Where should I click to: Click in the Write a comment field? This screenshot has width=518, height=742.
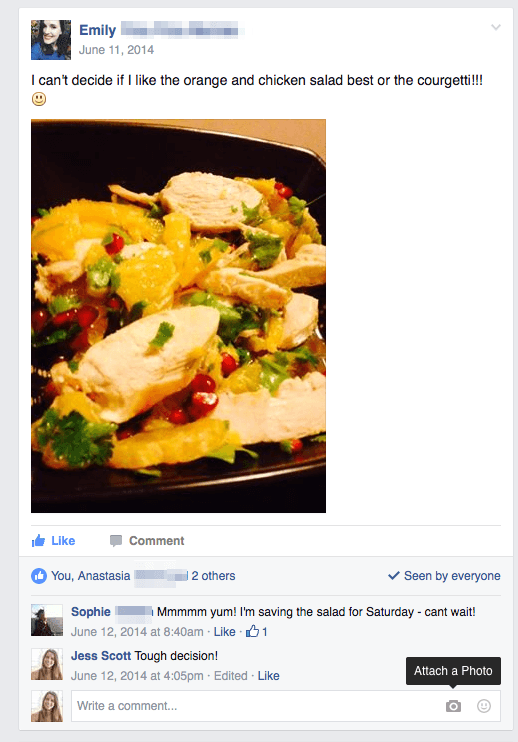286,706
